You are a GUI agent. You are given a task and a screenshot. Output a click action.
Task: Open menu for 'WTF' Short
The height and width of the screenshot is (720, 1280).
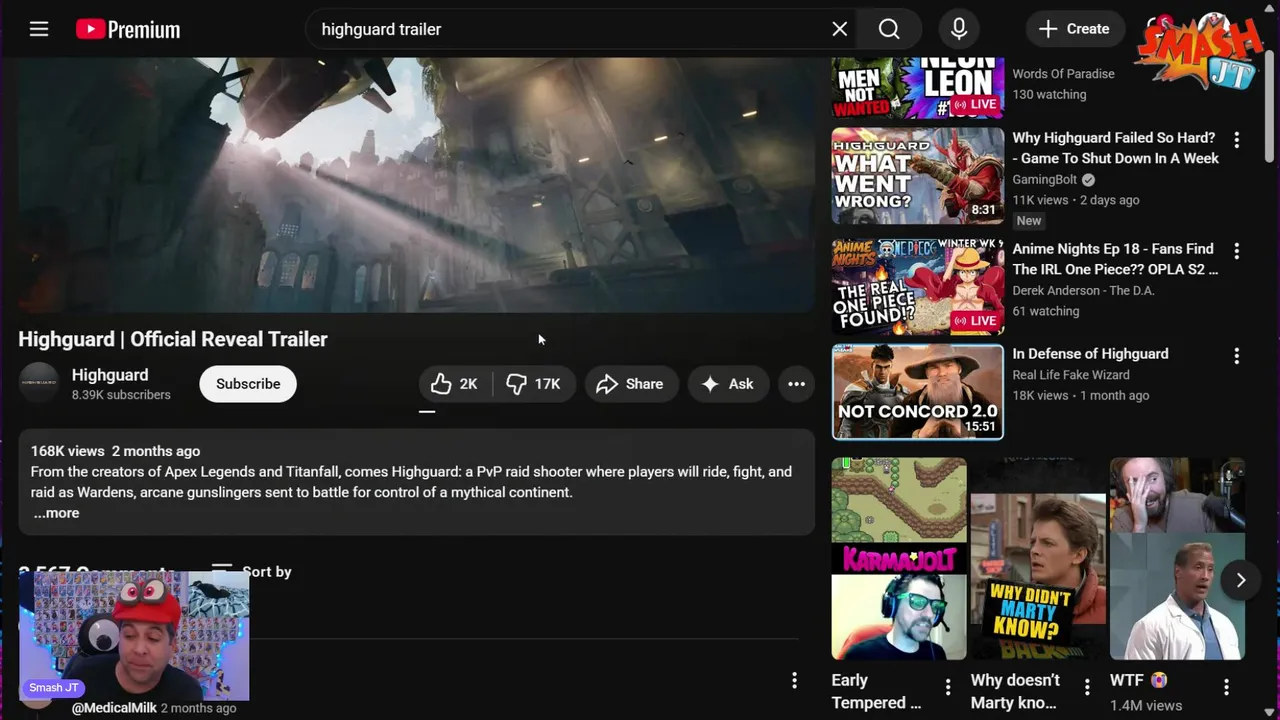pos(1226,687)
